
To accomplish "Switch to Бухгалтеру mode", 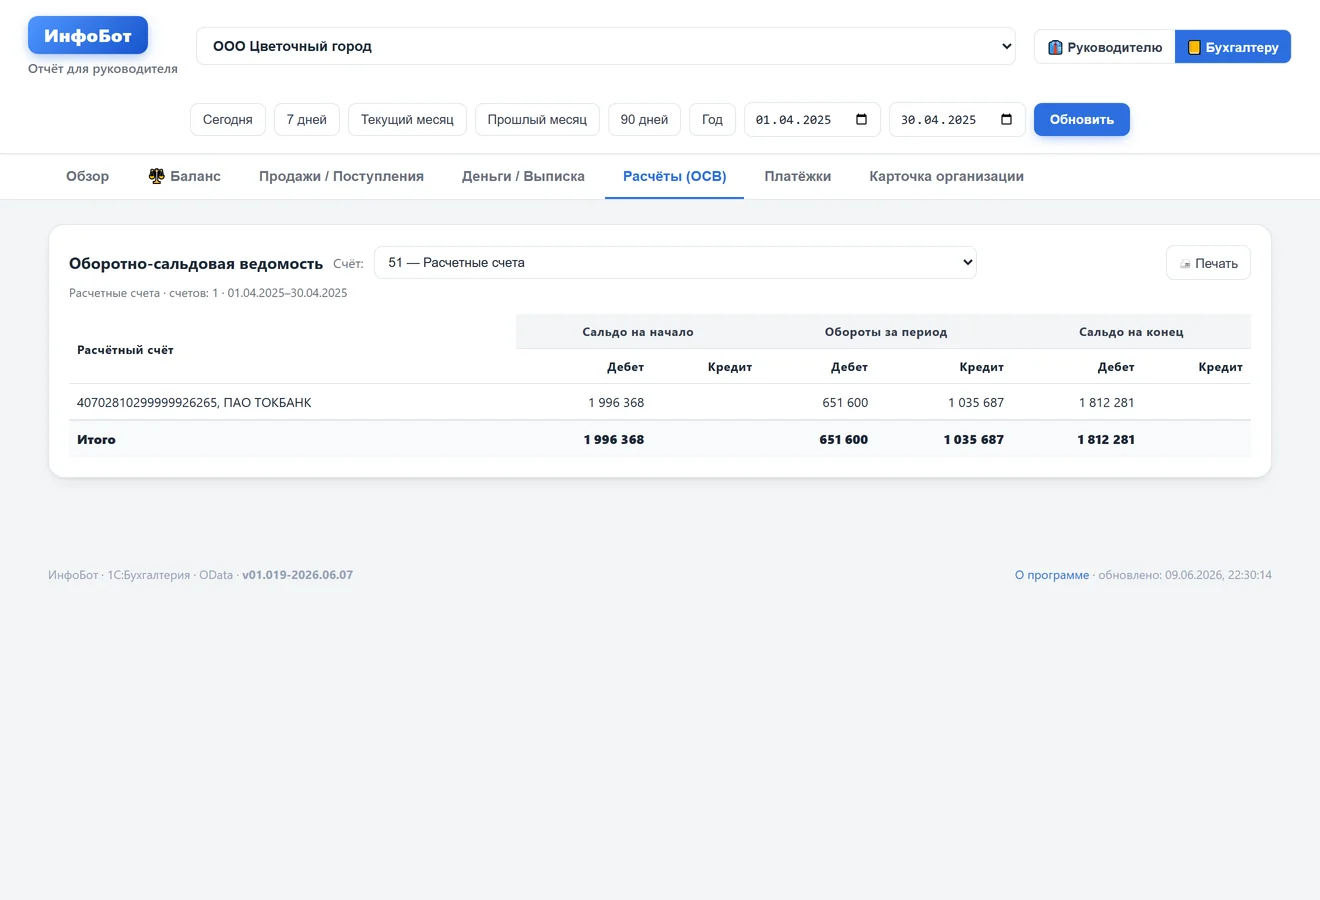I will point(1233,47).
